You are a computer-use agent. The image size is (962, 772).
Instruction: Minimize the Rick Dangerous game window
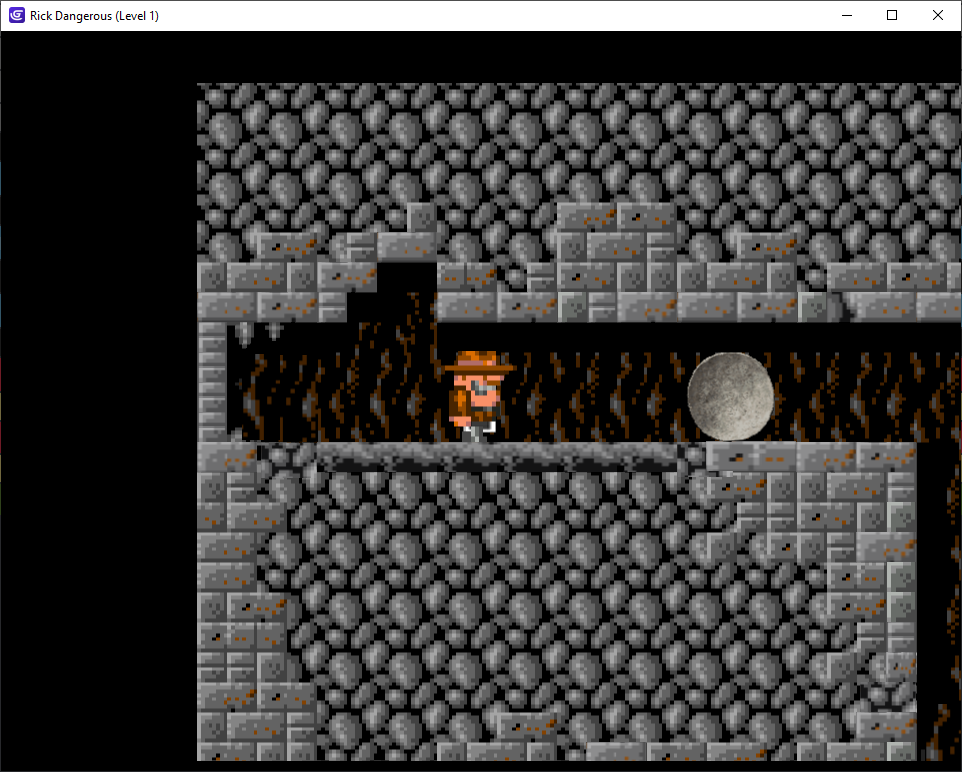click(846, 15)
